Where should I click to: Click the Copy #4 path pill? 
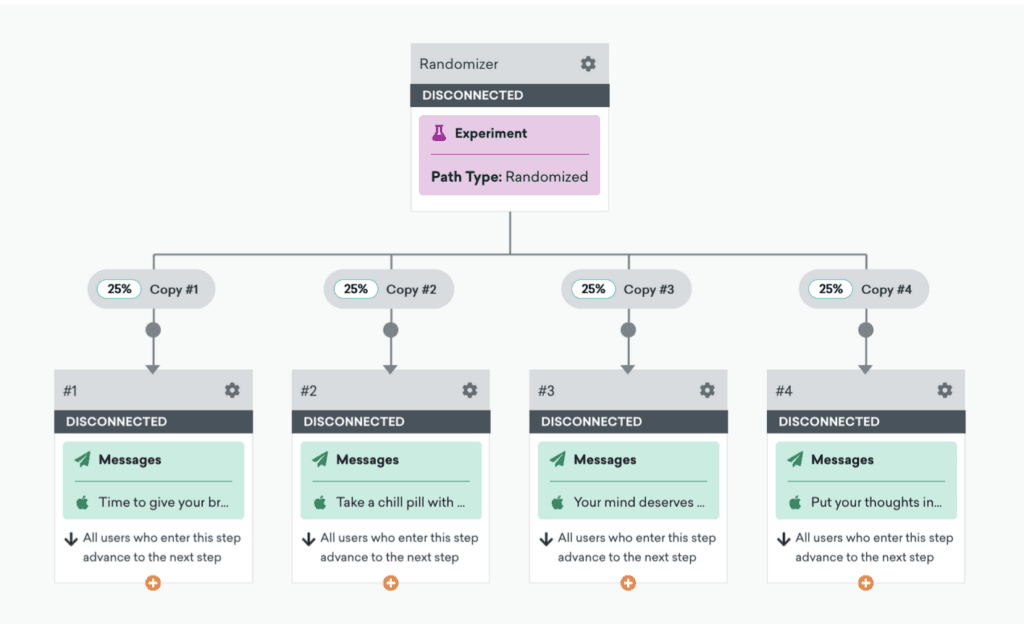(864, 290)
